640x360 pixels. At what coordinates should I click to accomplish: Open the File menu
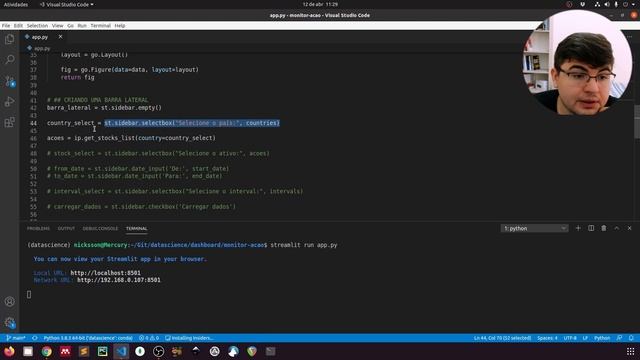coord(6,25)
